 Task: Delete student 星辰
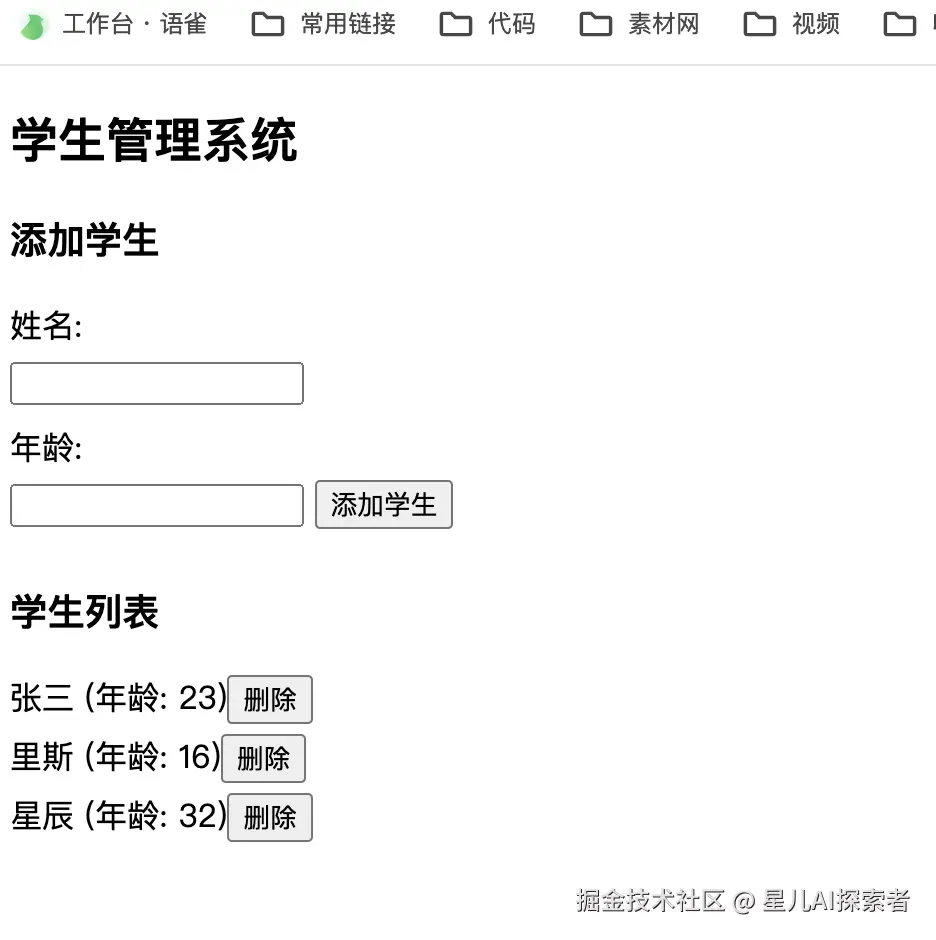tap(269, 817)
